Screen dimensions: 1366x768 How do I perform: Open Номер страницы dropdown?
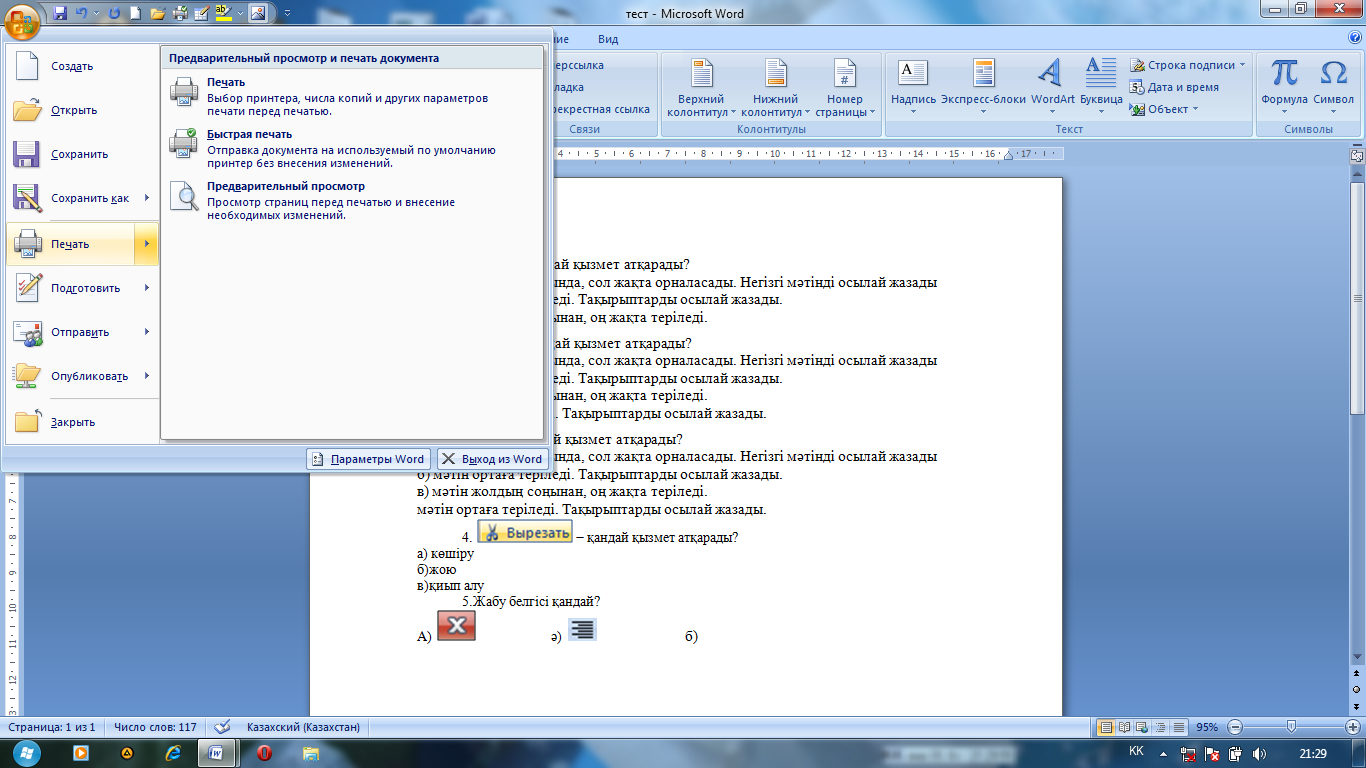pyautogui.click(x=845, y=88)
